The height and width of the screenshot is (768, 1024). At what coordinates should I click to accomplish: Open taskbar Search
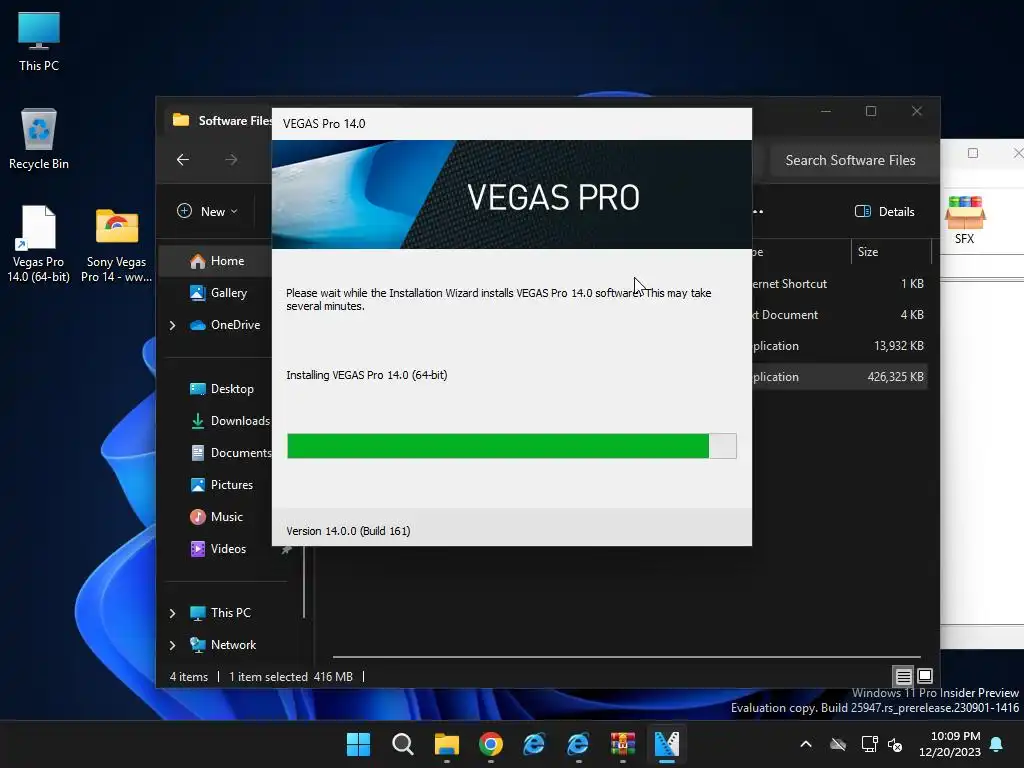point(402,744)
